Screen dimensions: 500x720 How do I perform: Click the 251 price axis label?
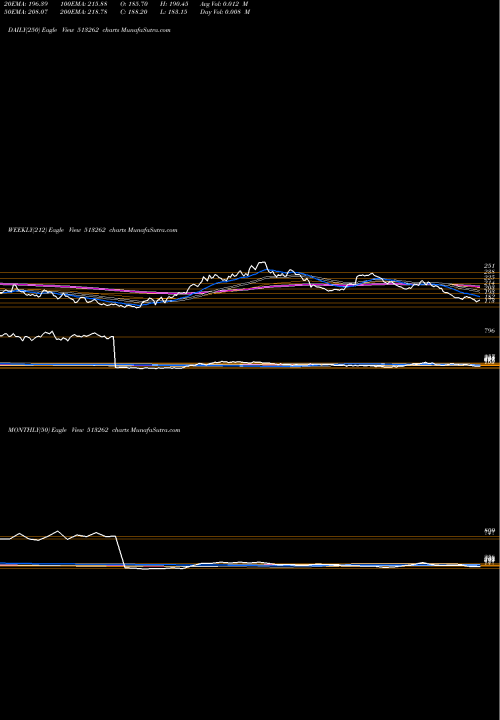(489, 266)
